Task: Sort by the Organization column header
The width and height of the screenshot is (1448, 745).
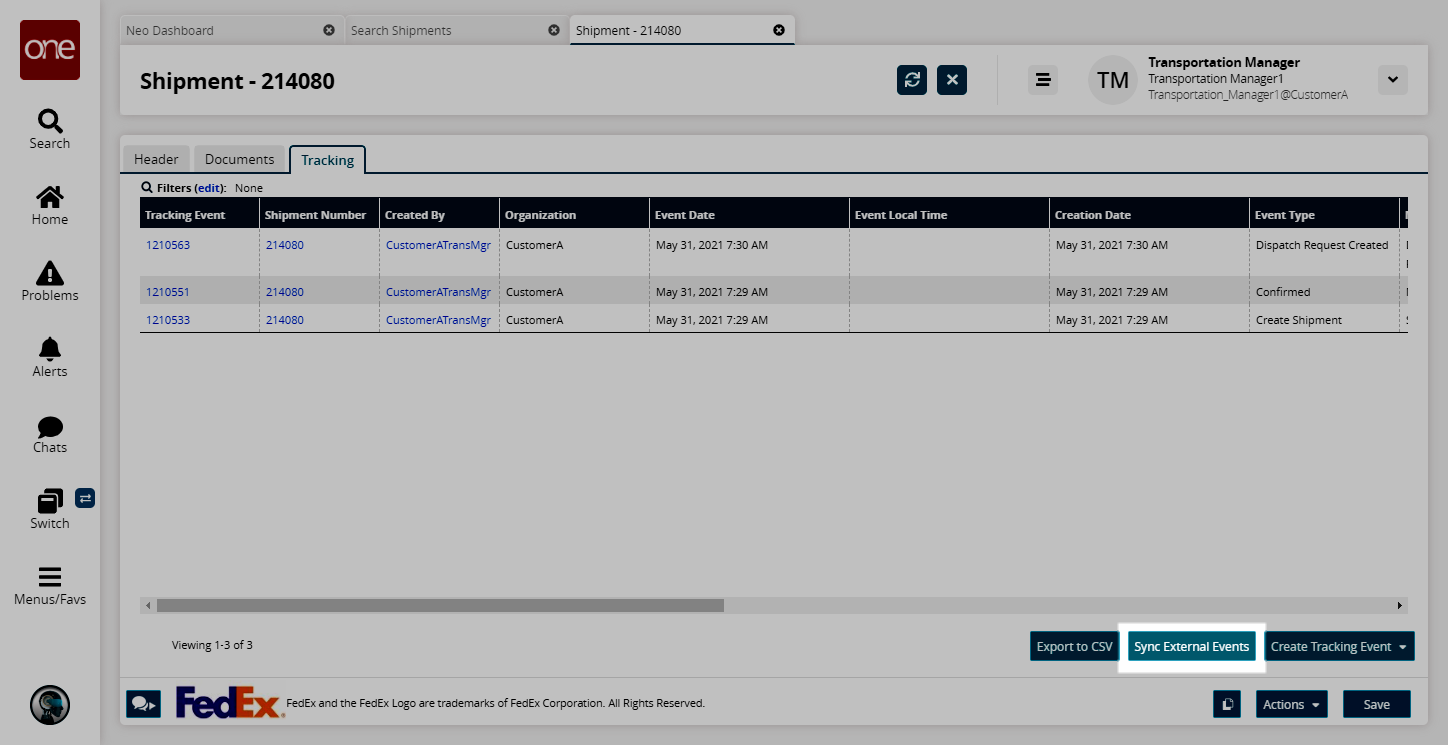Action: tap(574, 215)
